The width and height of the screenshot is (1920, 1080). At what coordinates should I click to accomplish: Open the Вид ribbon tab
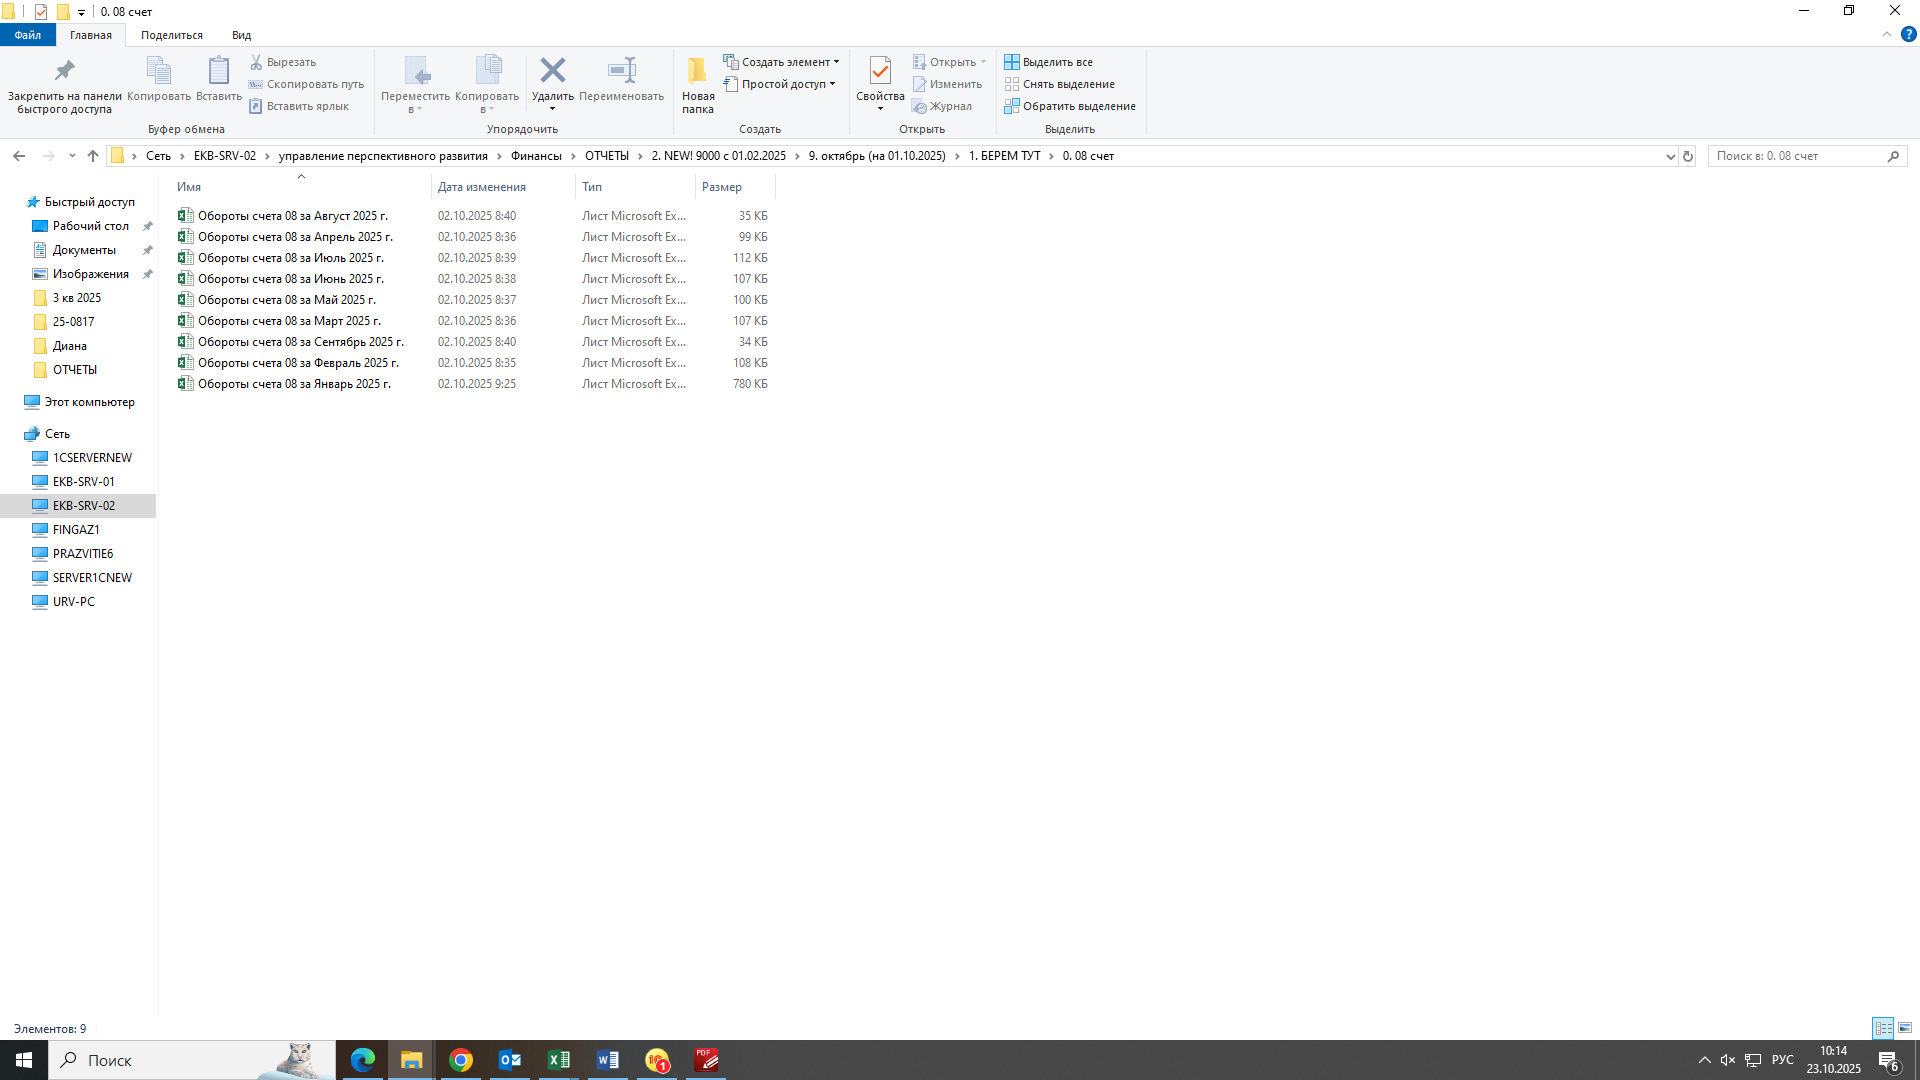(x=241, y=35)
